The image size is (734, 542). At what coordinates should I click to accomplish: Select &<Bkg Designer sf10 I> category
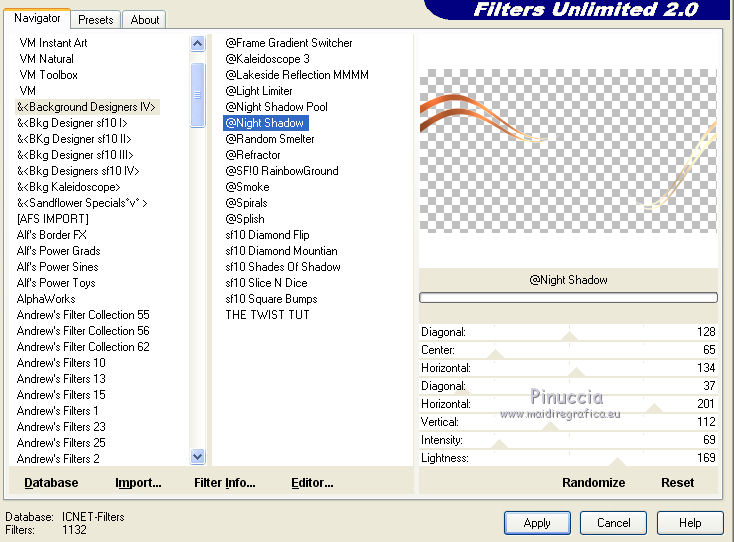(72, 123)
